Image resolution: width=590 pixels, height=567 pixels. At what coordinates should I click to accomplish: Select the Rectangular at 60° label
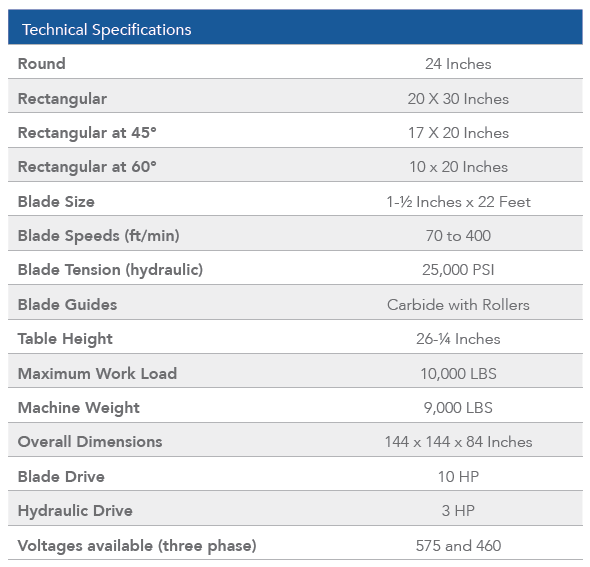[x=87, y=167]
